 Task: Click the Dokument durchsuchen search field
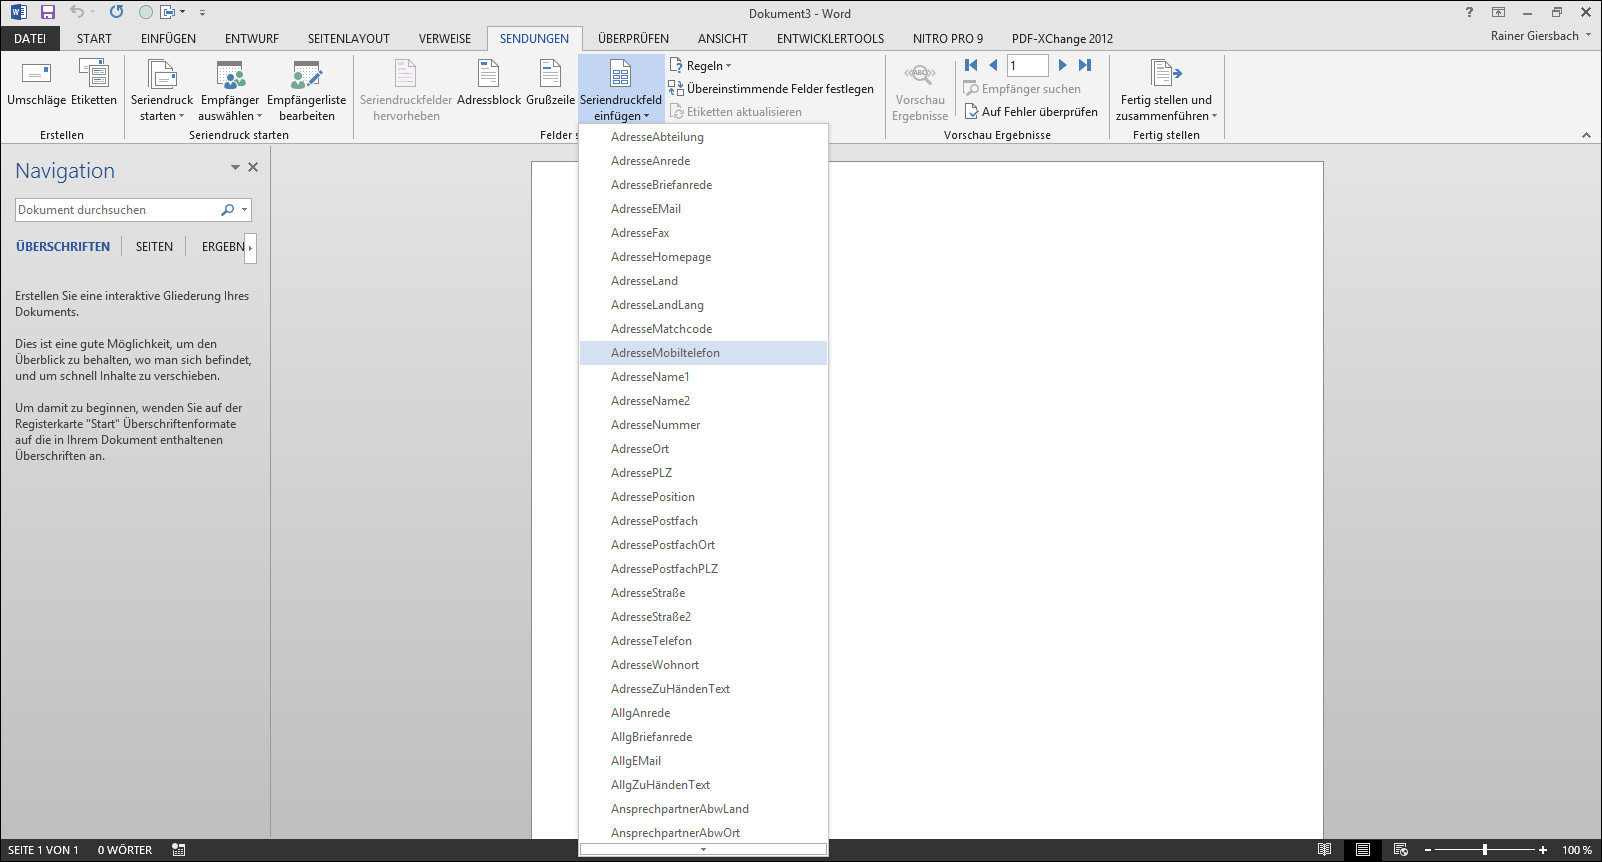117,210
